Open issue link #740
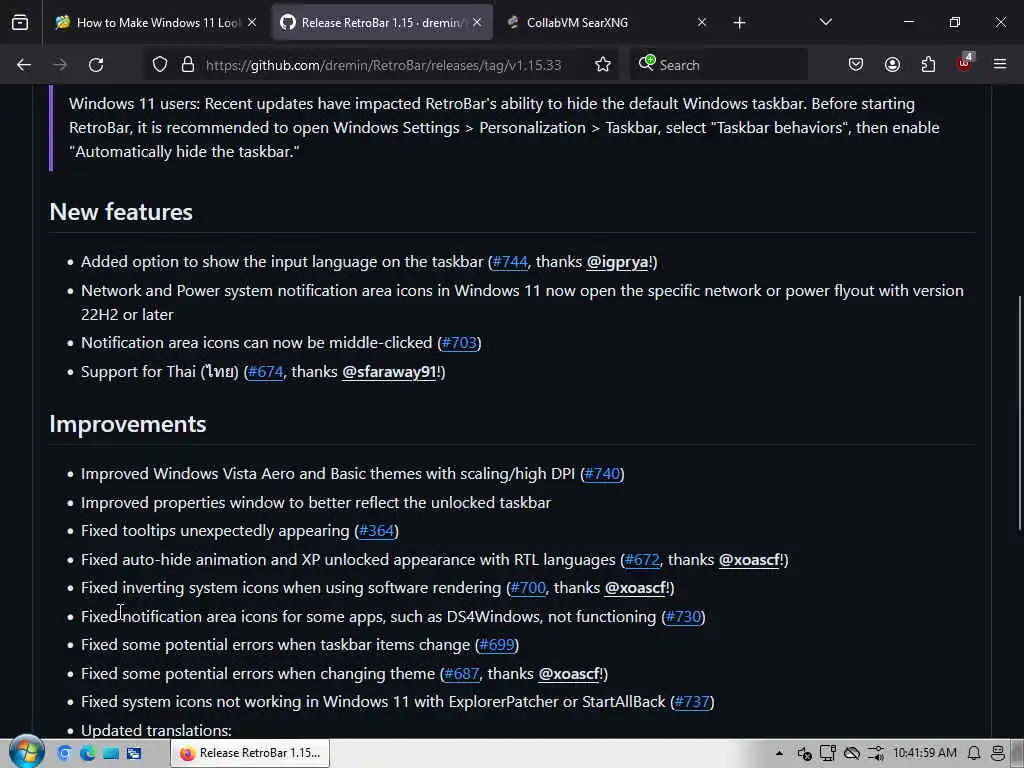The width and height of the screenshot is (1024, 768). point(602,473)
